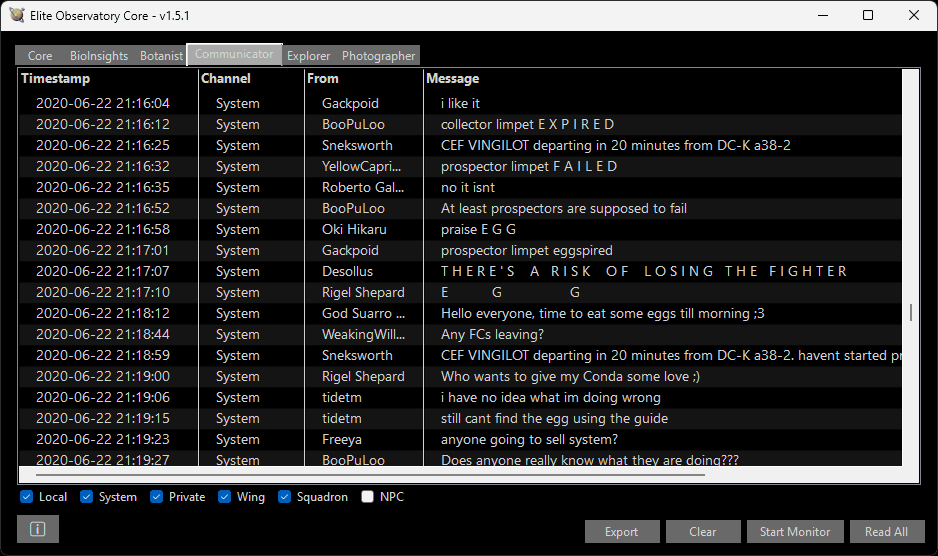The width and height of the screenshot is (938, 556).
Task: Open the Photographer tab
Action: (378, 56)
